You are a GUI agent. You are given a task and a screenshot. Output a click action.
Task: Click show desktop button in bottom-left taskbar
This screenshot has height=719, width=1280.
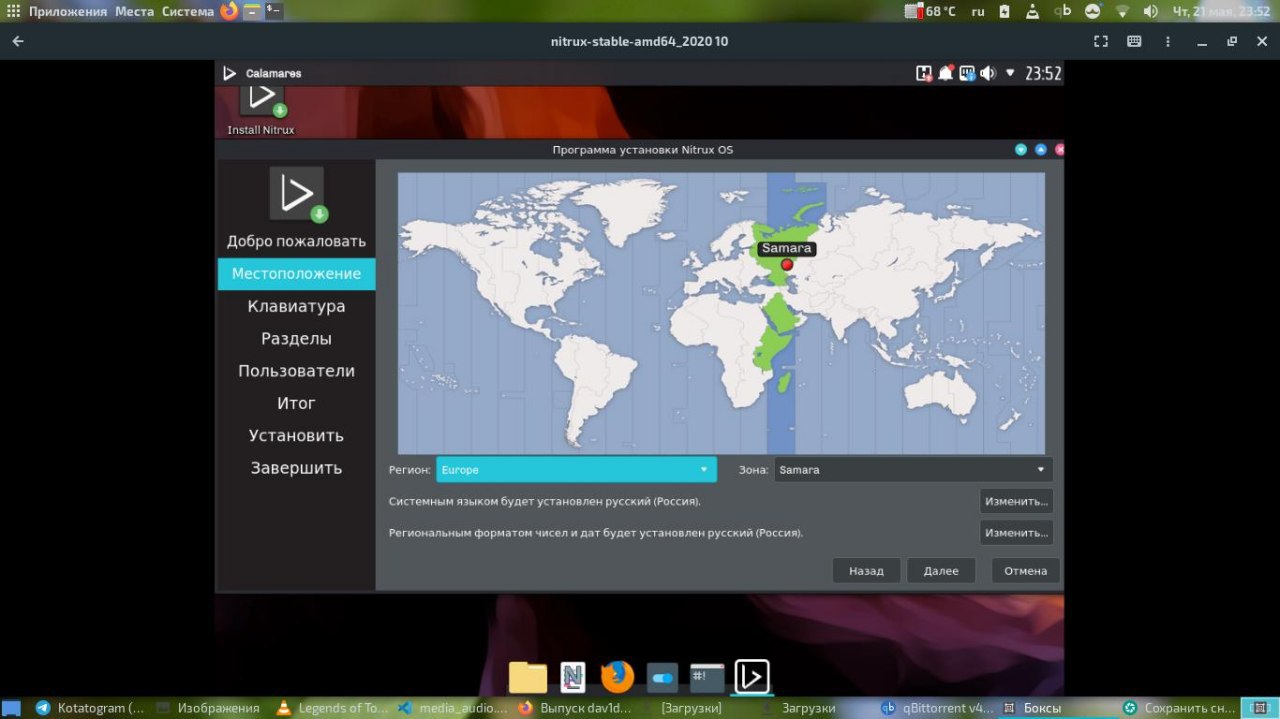(x=11, y=708)
